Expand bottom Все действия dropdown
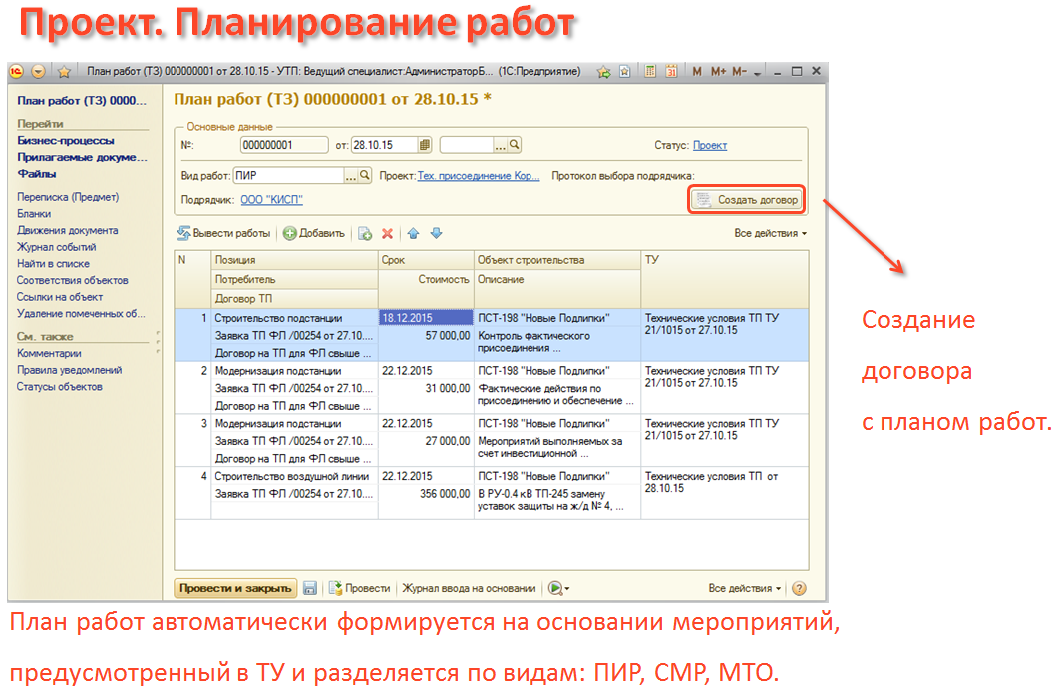The height and width of the screenshot is (689, 1064). tap(744, 588)
